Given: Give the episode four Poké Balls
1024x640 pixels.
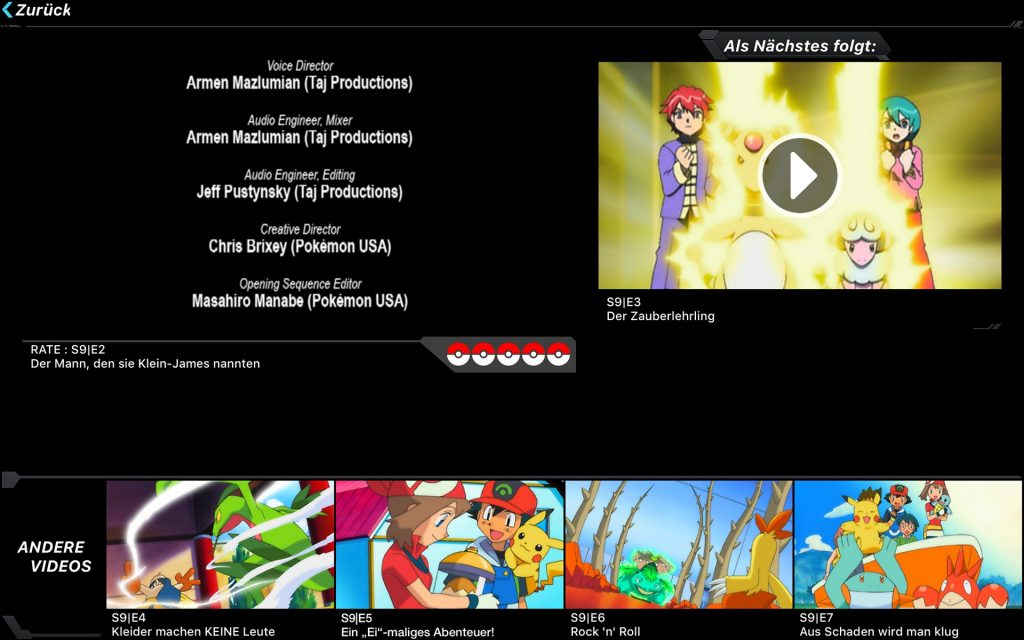Looking at the screenshot, I should (x=533, y=354).
